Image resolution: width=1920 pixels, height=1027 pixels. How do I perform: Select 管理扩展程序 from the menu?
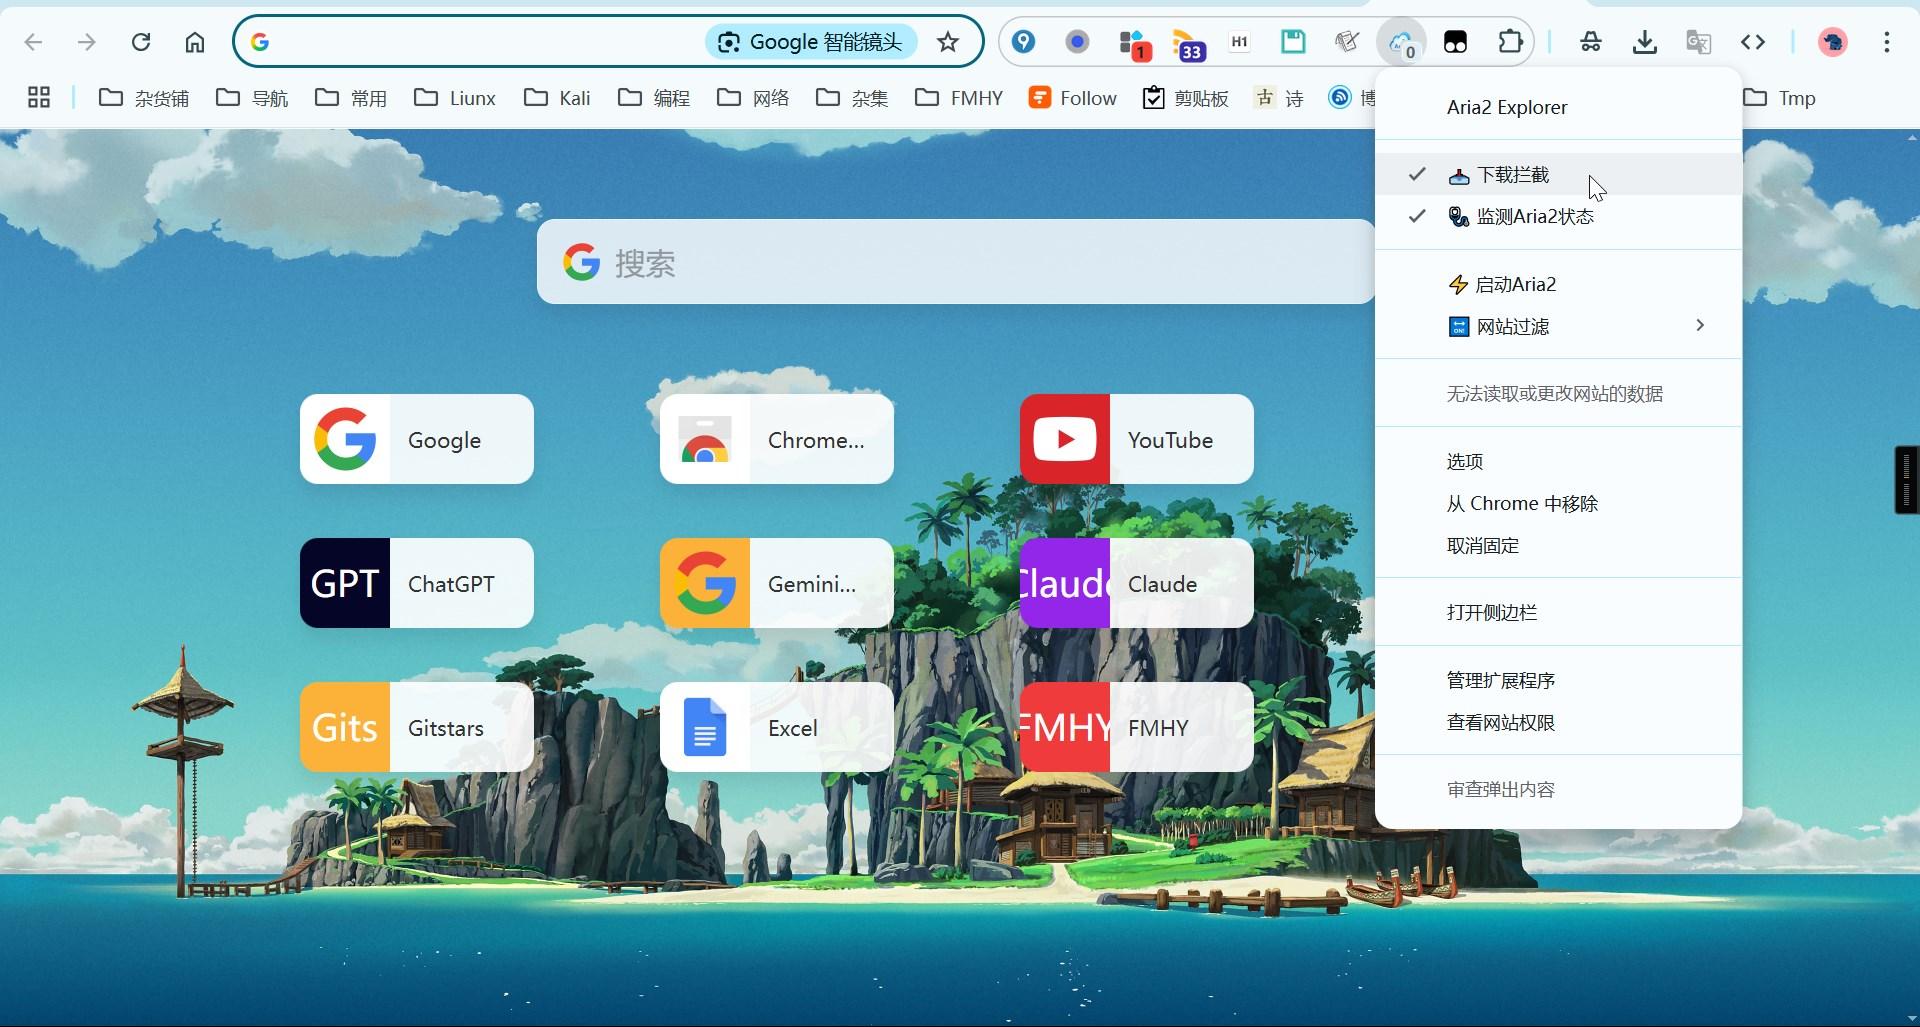coord(1499,679)
